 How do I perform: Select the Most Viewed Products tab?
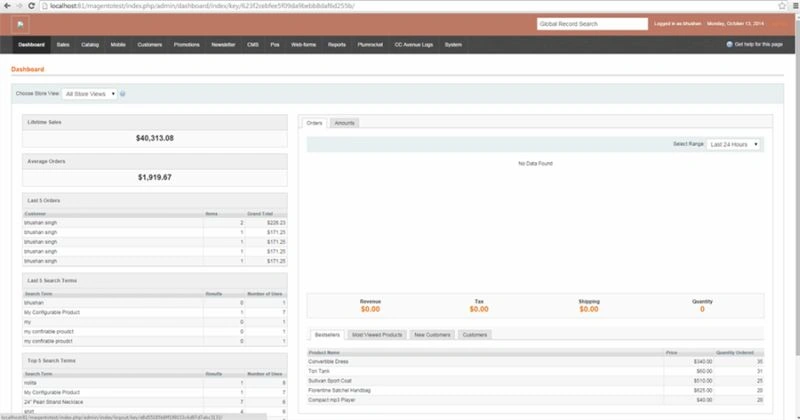pos(377,335)
